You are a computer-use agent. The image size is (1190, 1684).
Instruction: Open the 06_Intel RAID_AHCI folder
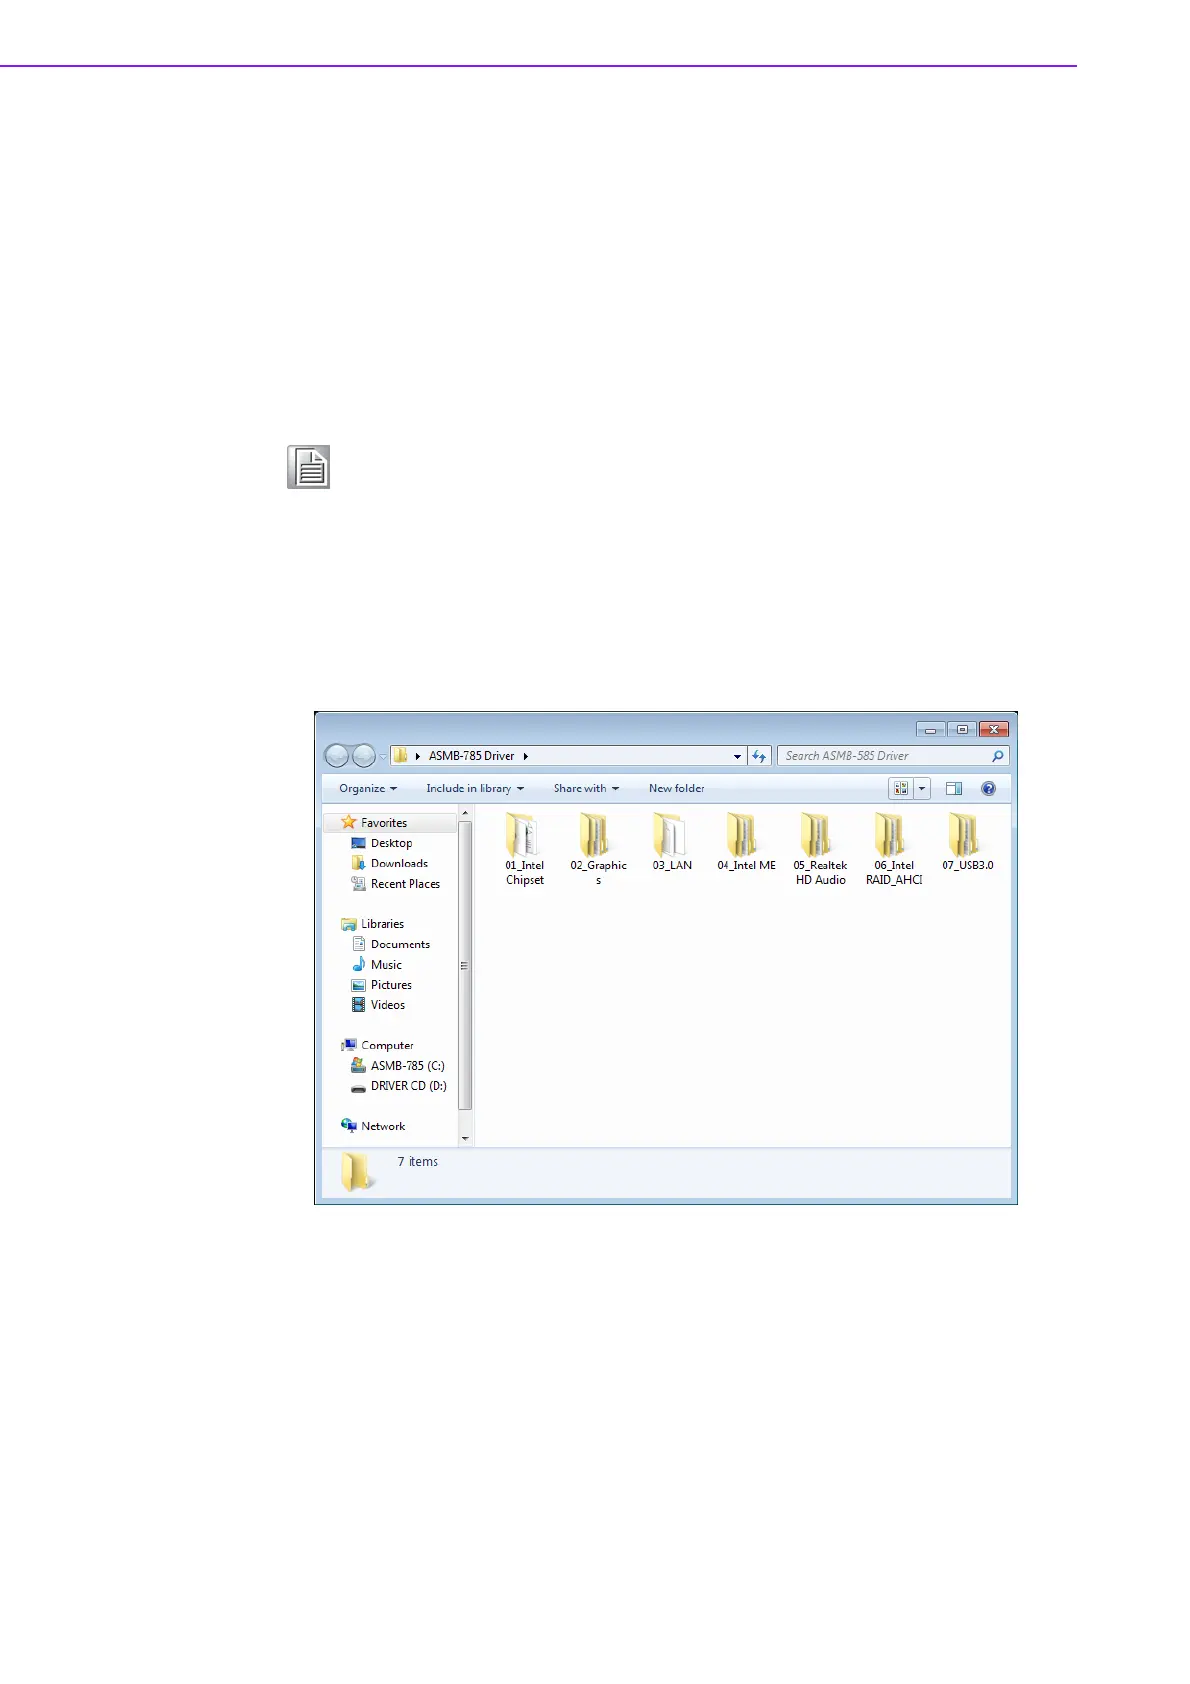click(x=894, y=848)
